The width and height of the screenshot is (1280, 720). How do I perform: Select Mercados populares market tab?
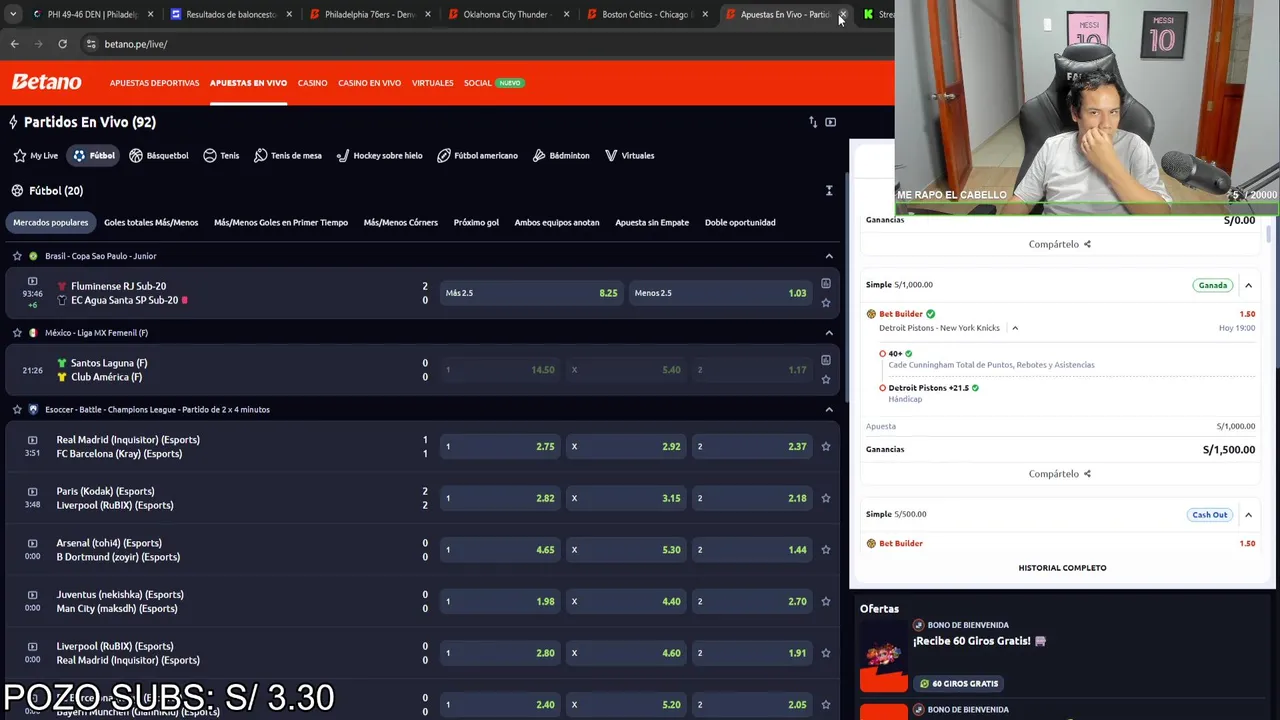coord(50,222)
